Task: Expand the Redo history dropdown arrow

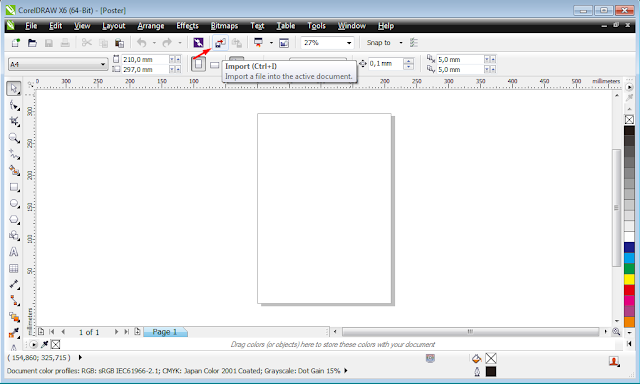Action: [x=180, y=42]
